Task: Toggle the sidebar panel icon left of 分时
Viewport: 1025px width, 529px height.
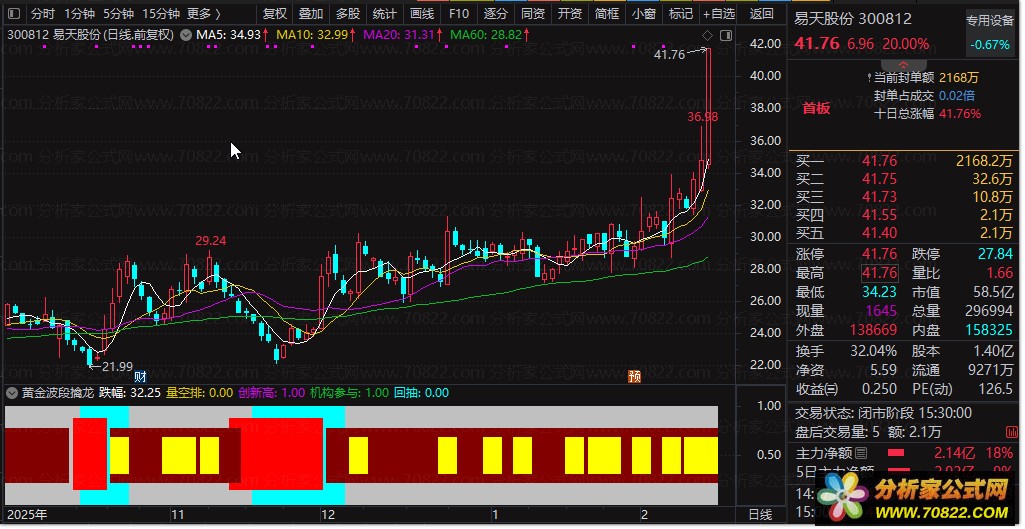Action: (14, 13)
